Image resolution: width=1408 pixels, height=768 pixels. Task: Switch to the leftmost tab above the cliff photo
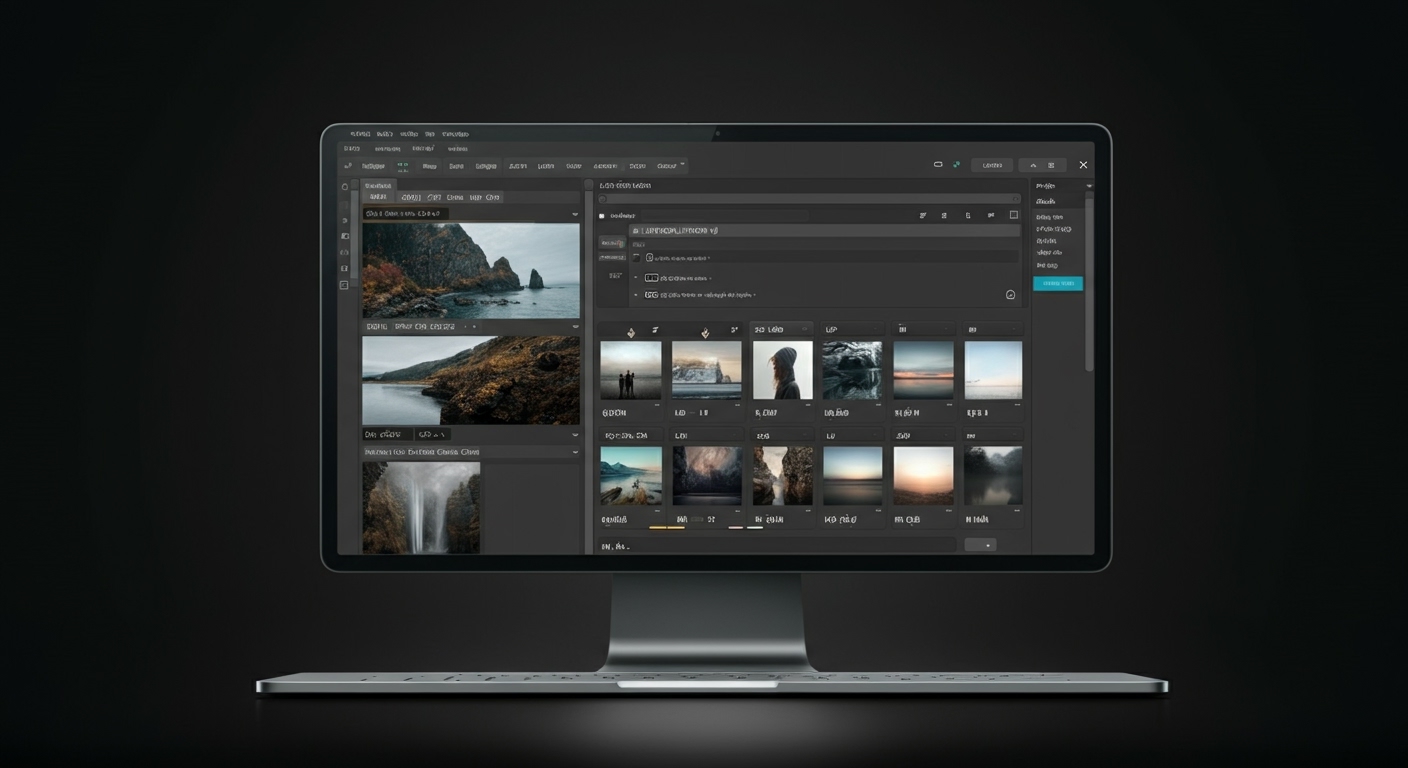pyautogui.click(x=378, y=197)
